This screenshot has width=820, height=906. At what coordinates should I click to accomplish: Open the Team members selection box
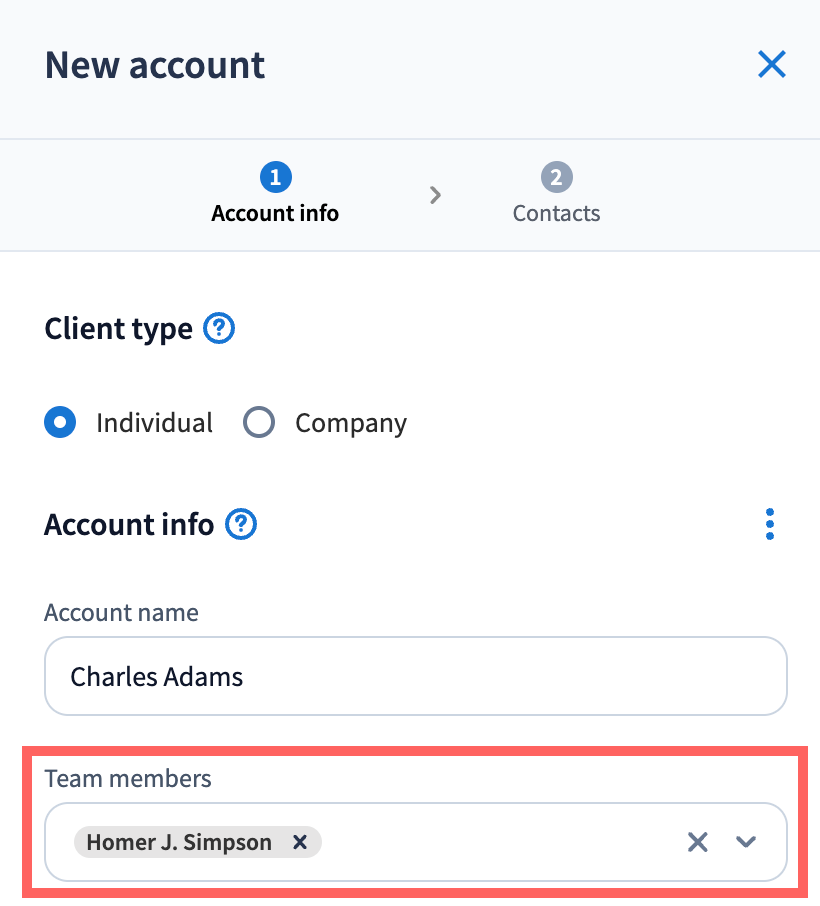click(500, 842)
